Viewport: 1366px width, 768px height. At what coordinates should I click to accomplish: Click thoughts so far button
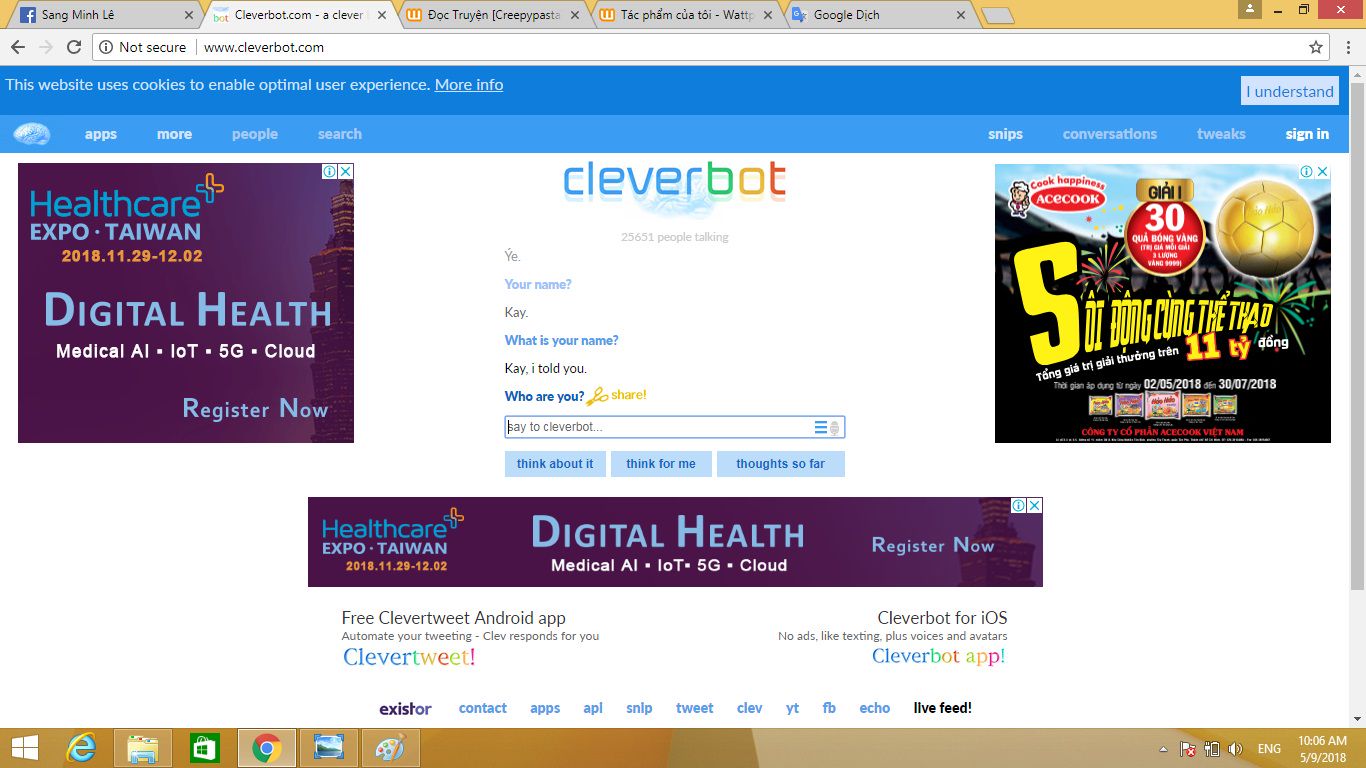(781, 464)
